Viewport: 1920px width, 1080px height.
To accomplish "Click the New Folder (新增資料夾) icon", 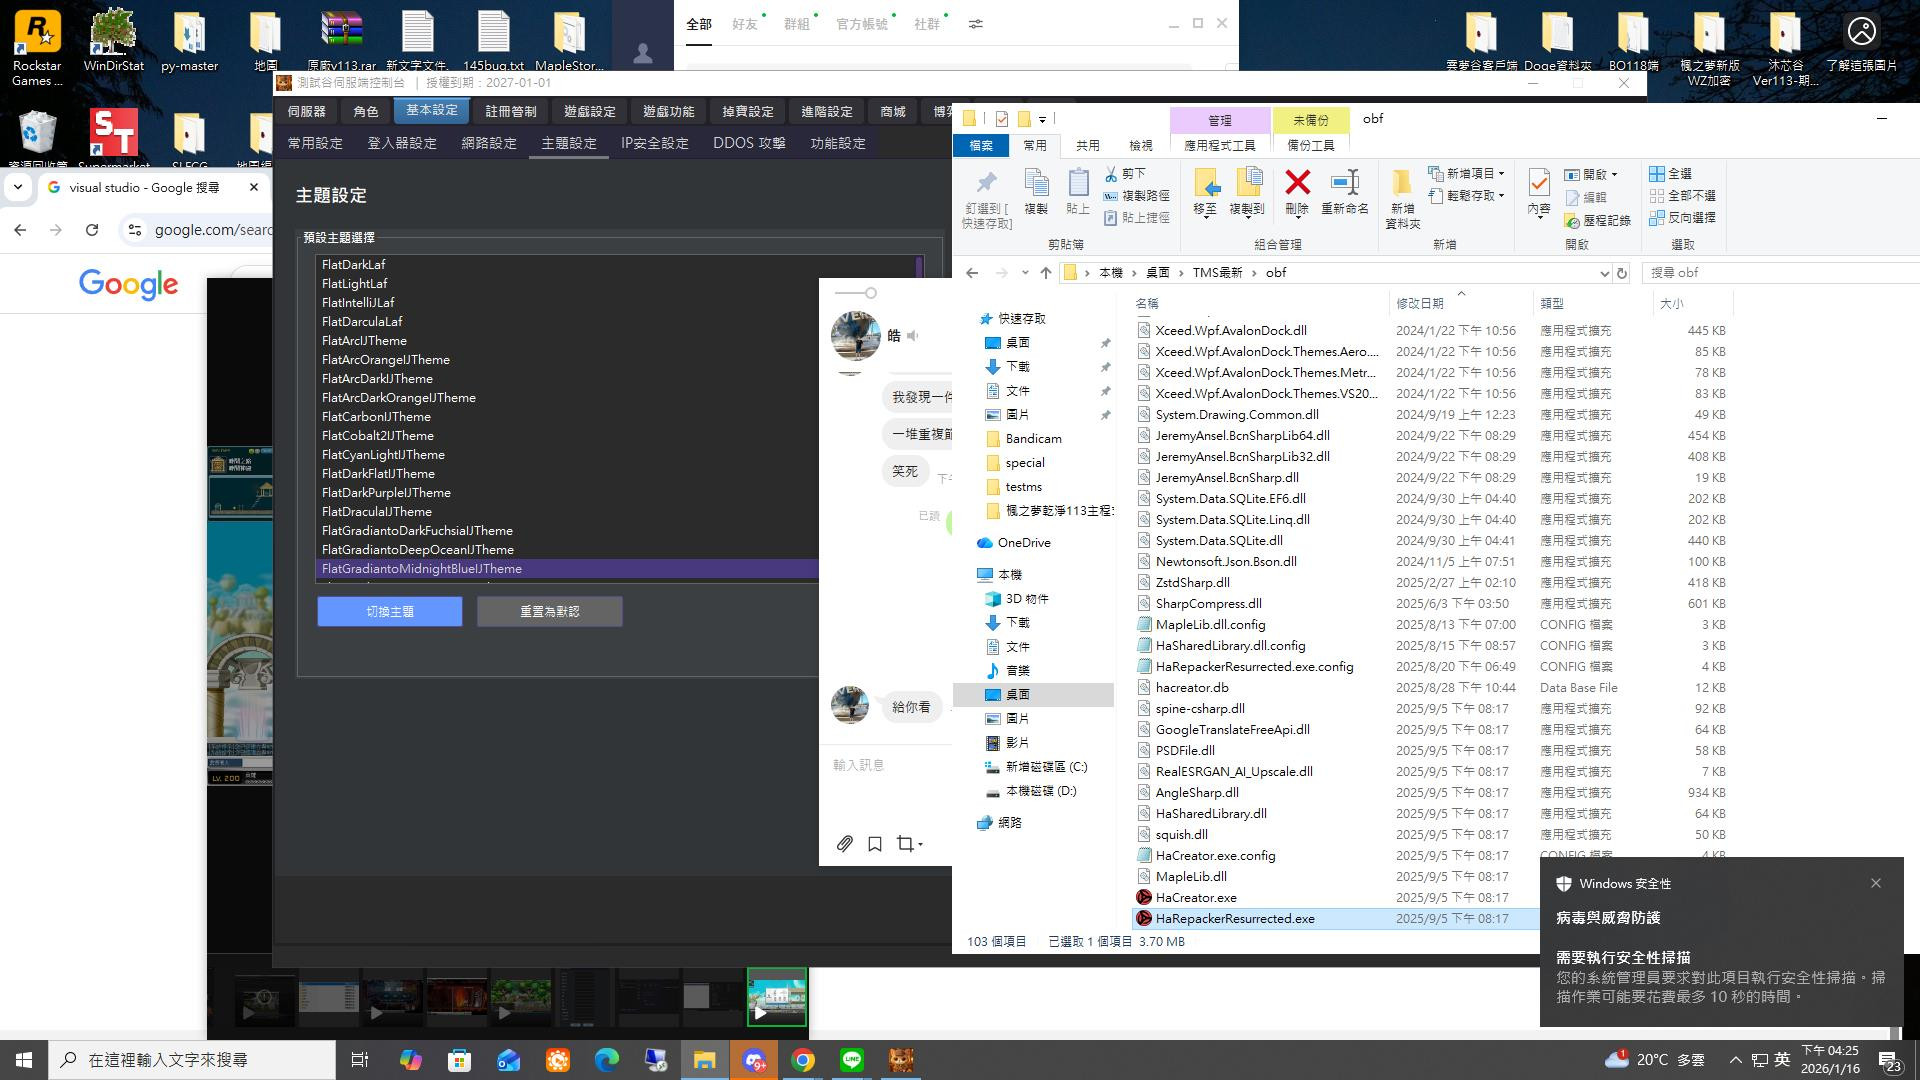I will 1402,183.
